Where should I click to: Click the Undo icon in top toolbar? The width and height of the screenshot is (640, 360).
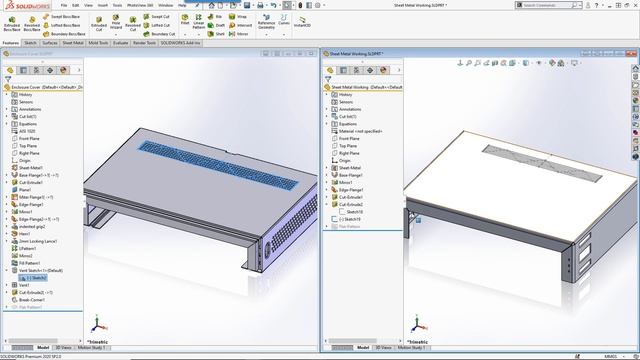tap(273, 5)
